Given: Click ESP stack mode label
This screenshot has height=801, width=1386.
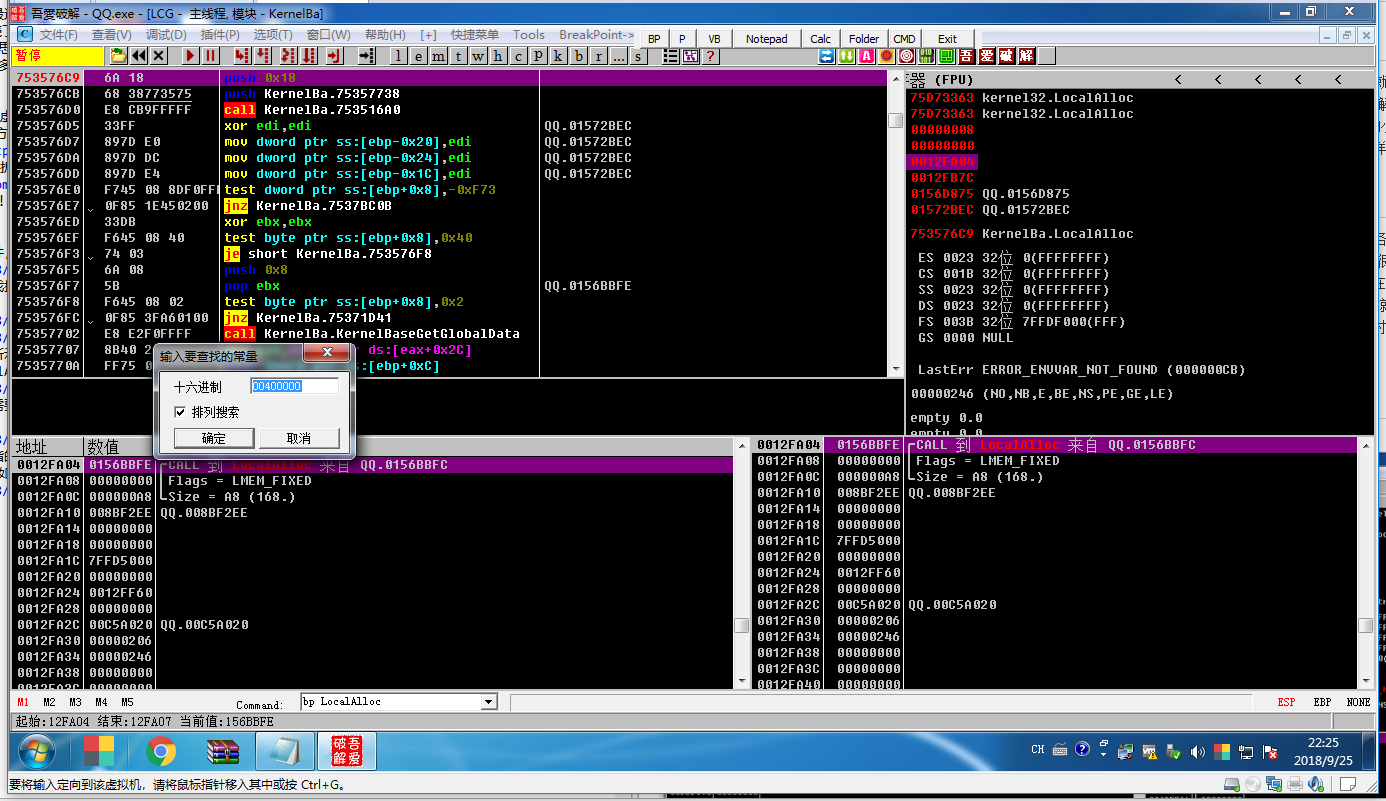Looking at the screenshot, I should (x=1286, y=702).
